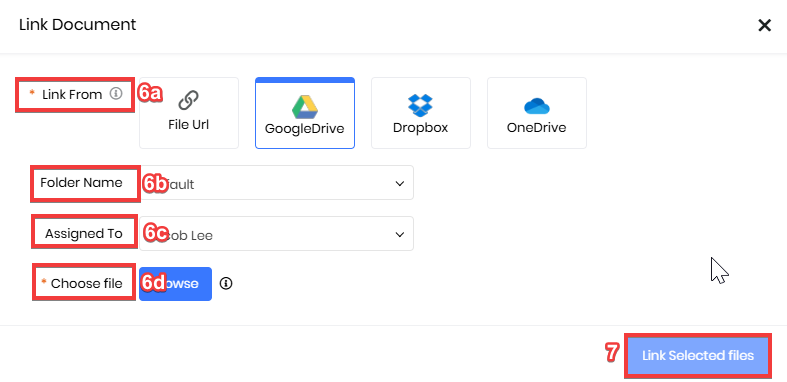Expand Folder Name dropdown chevron arrow
Viewport: 787px width, 382px height.
[x=400, y=183]
